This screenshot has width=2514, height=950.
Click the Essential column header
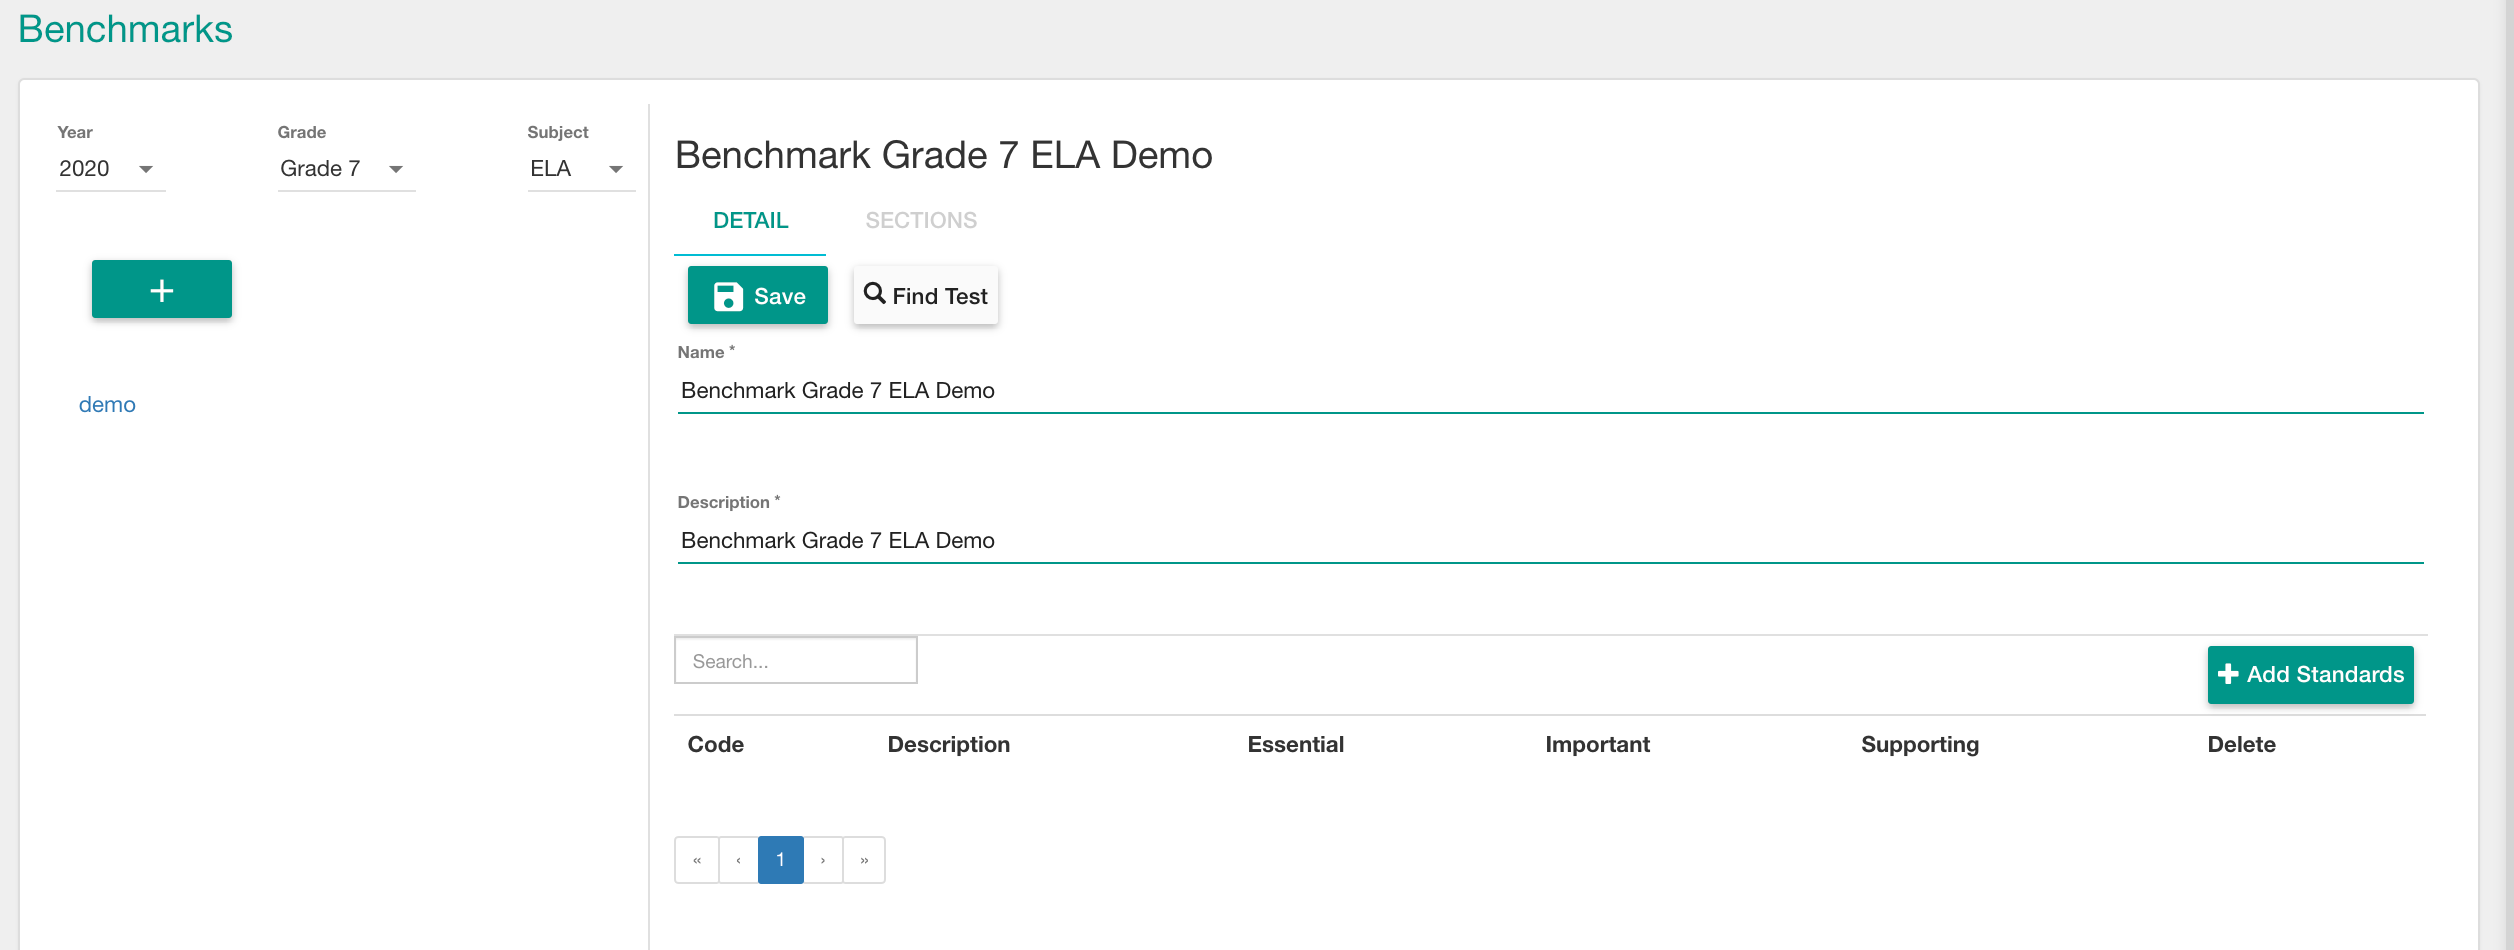coord(1296,745)
